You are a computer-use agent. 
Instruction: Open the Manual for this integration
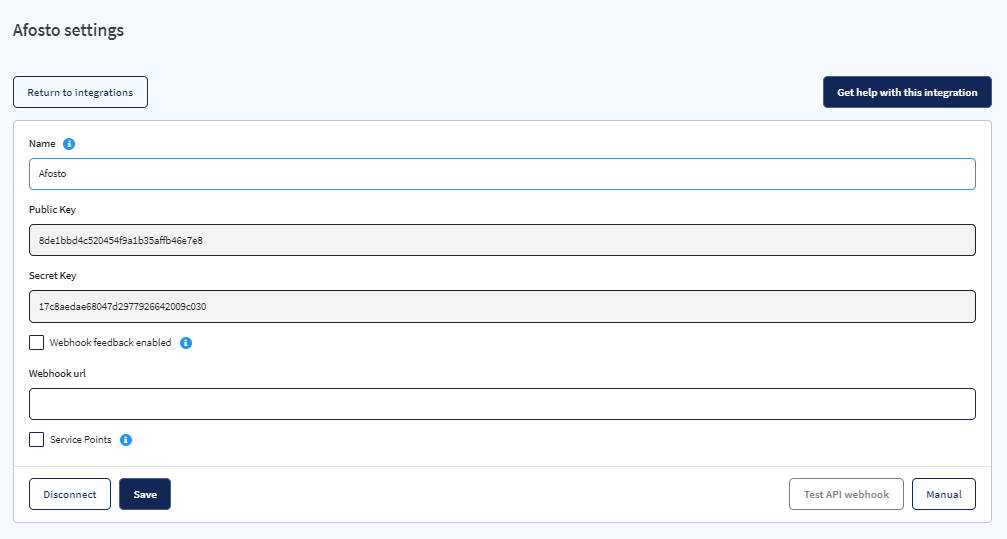point(943,494)
